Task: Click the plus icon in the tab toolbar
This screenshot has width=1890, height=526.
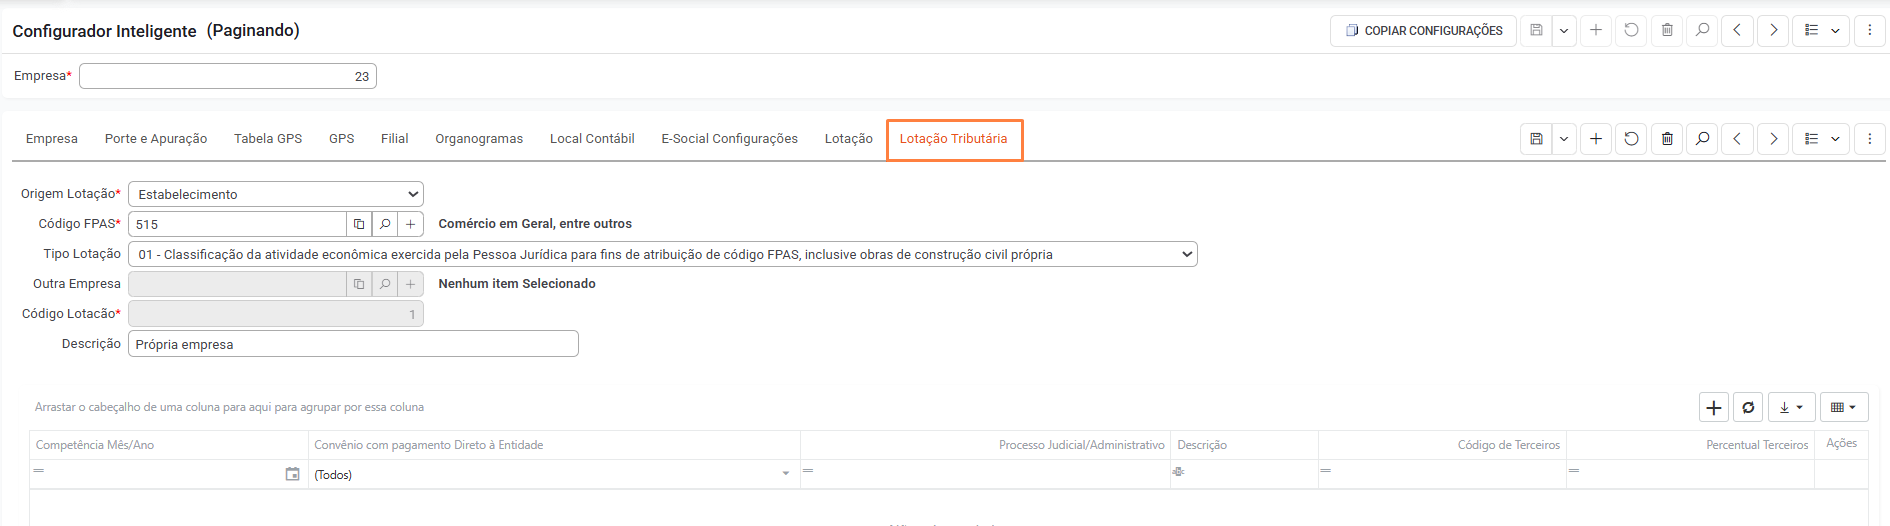Action: pos(1596,139)
